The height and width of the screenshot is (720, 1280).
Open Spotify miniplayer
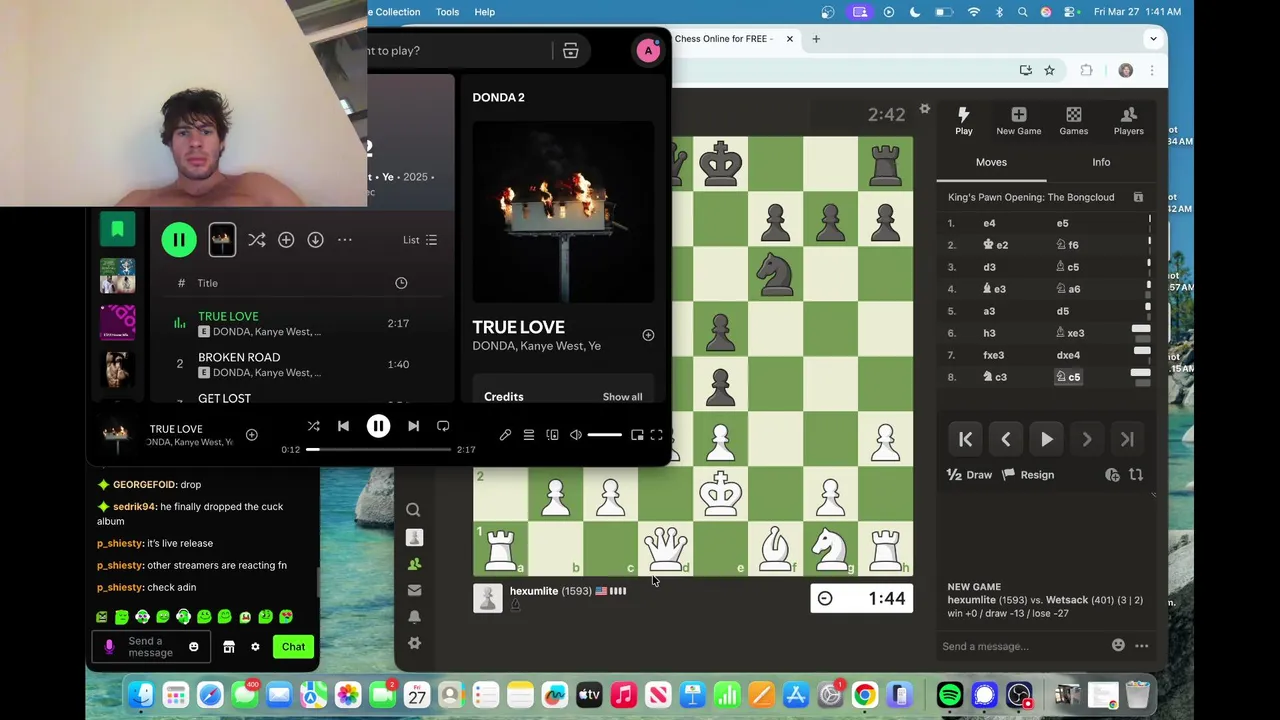click(x=637, y=435)
